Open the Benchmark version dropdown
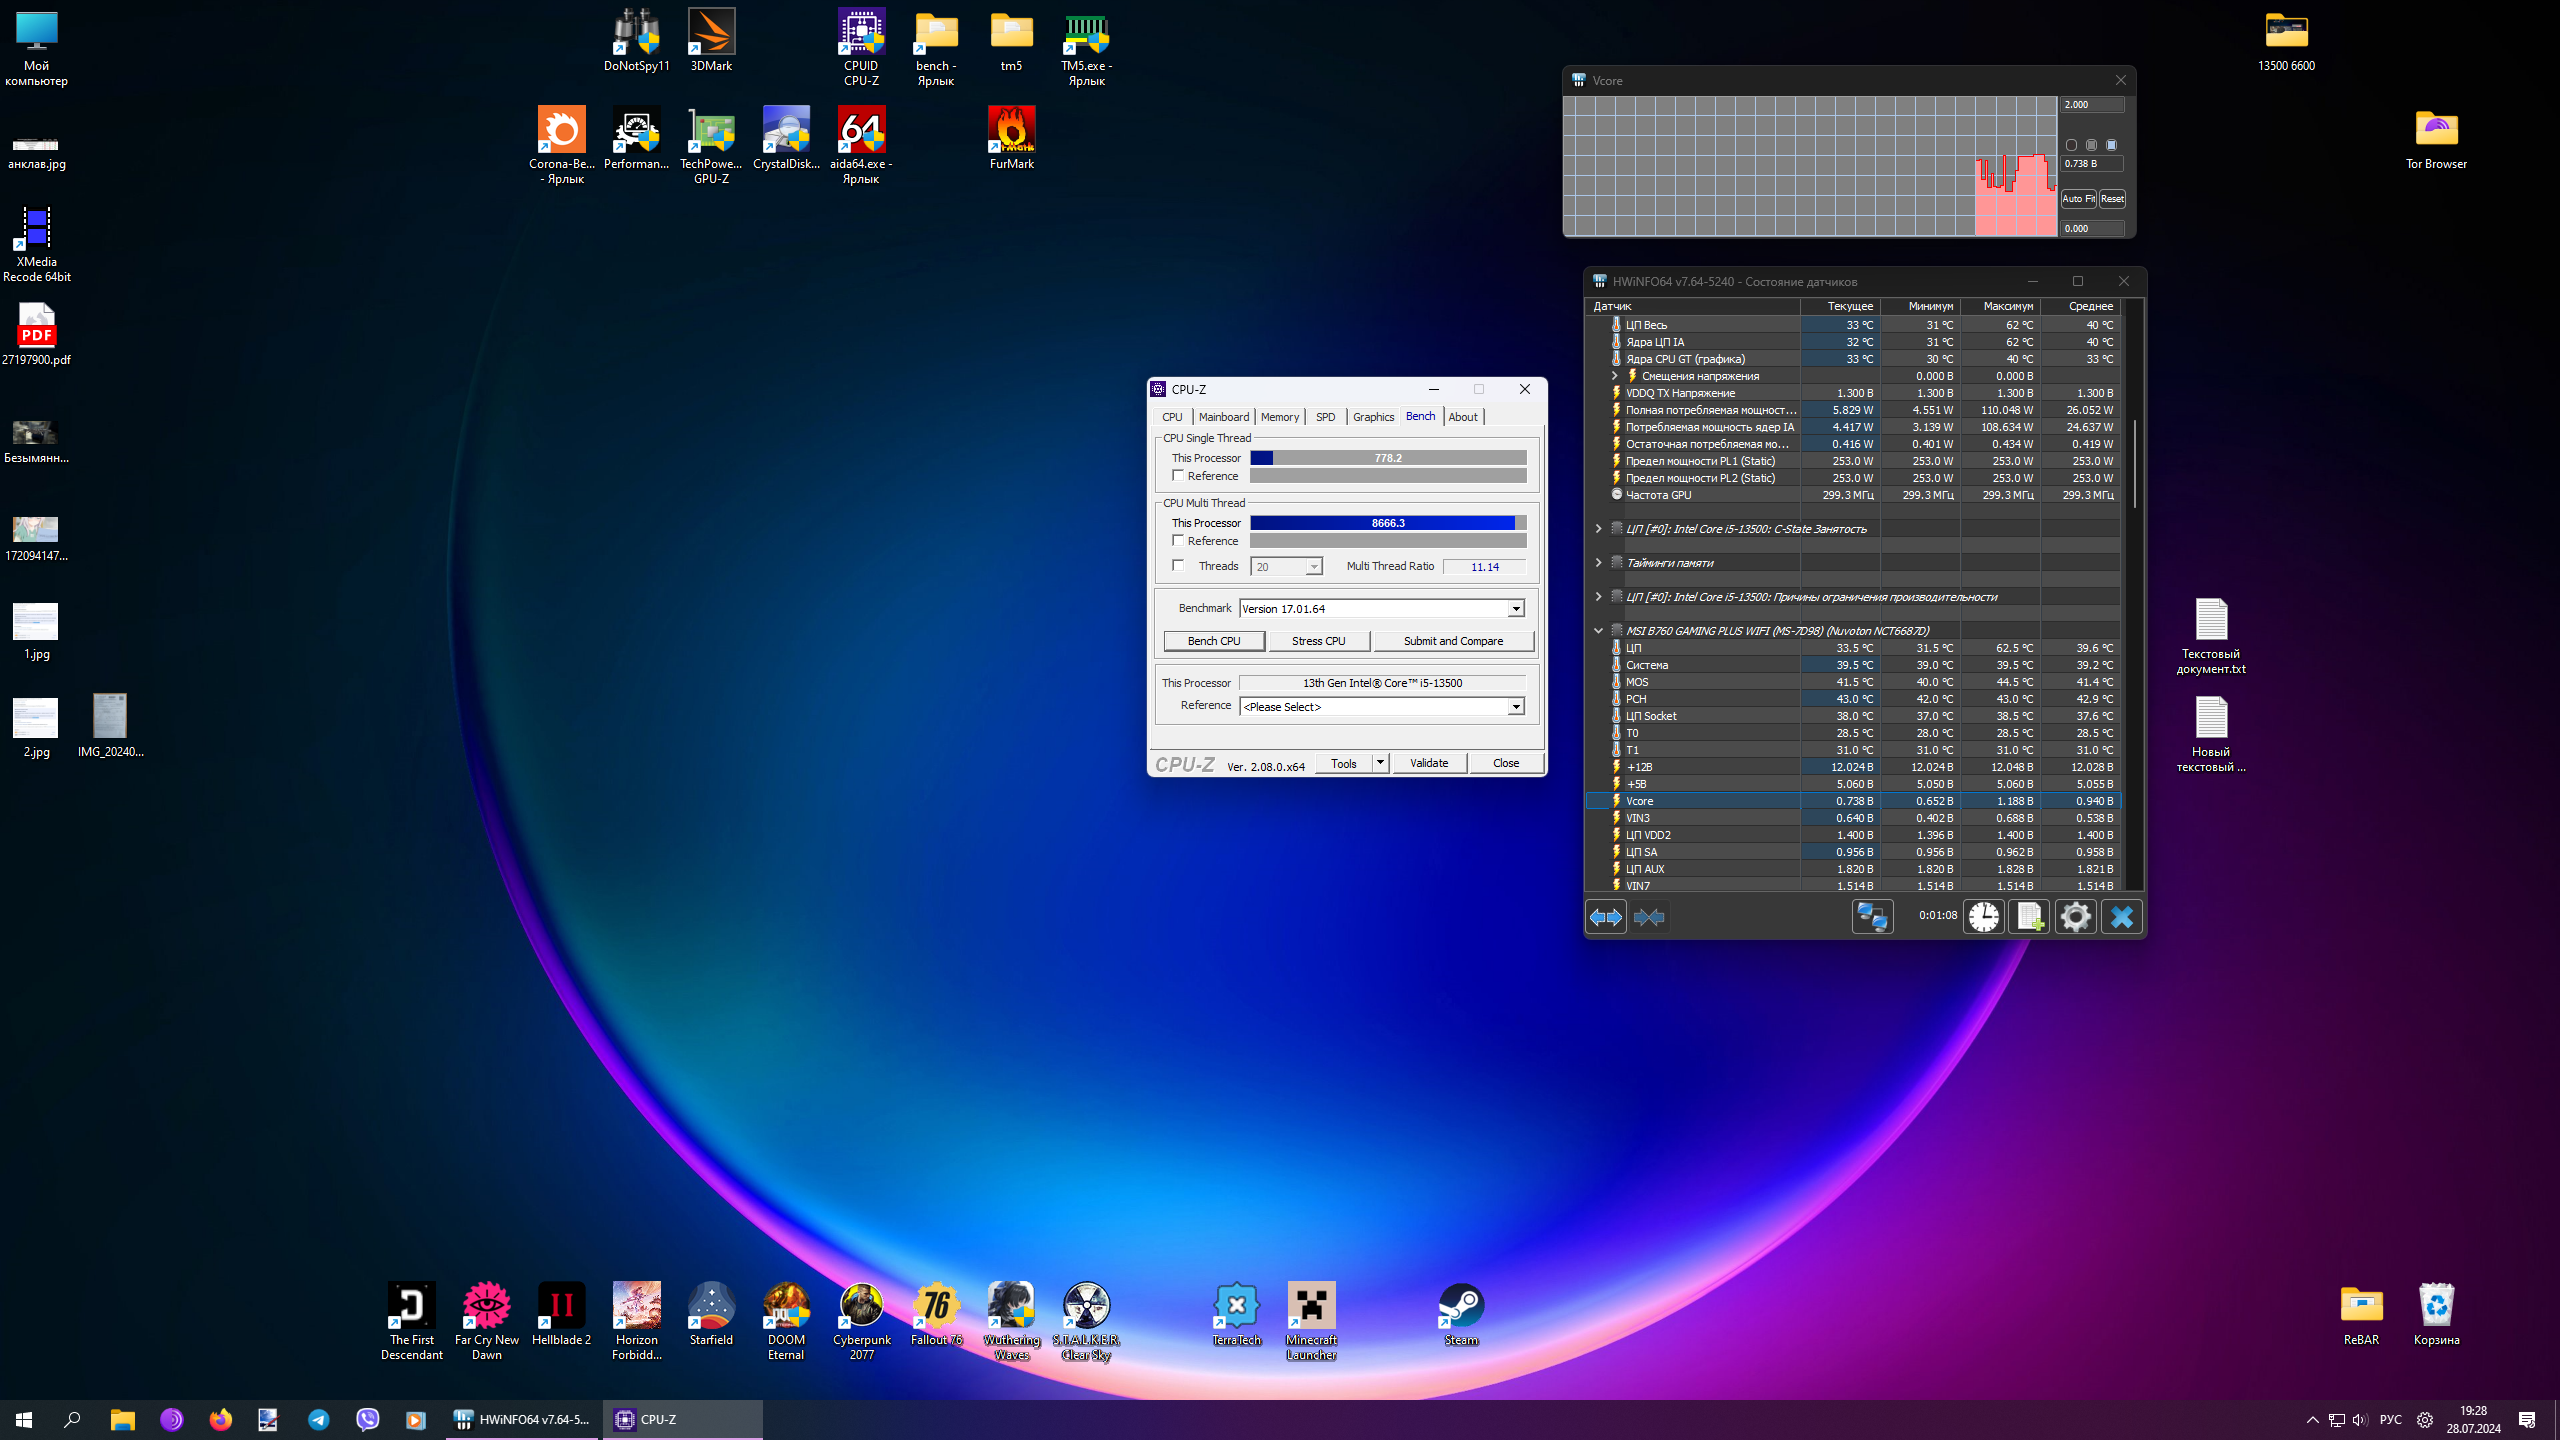This screenshot has width=2560, height=1440. coord(1516,609)
